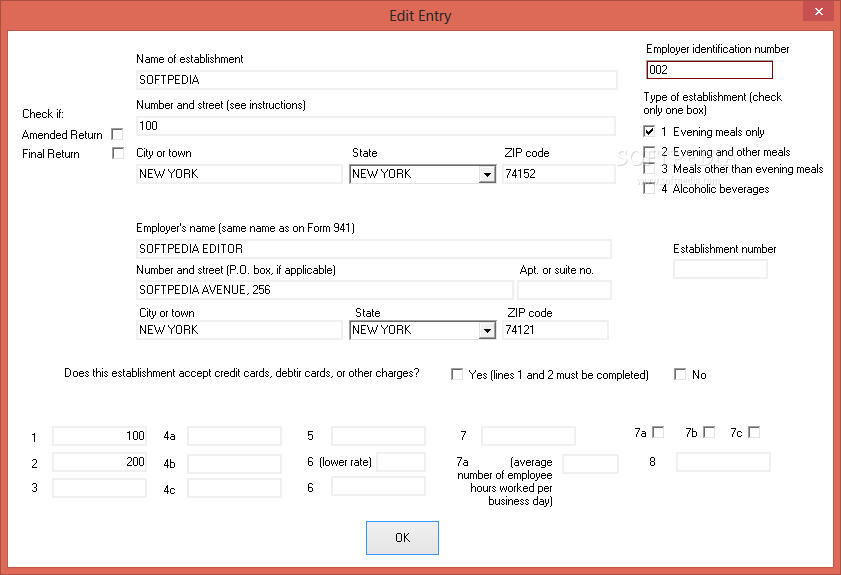Edit the employer City or town field

click(239, 330)
